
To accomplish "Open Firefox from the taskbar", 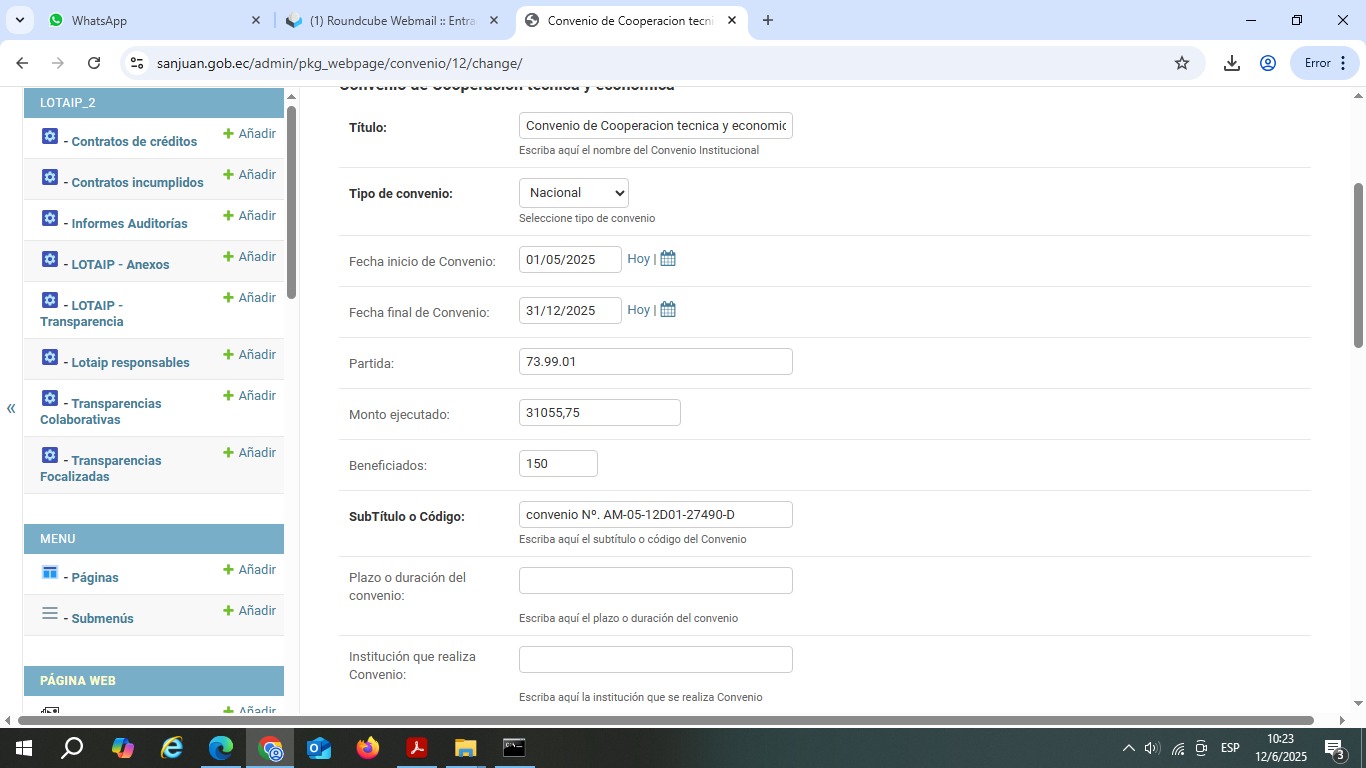I will (x=368, y=748).
